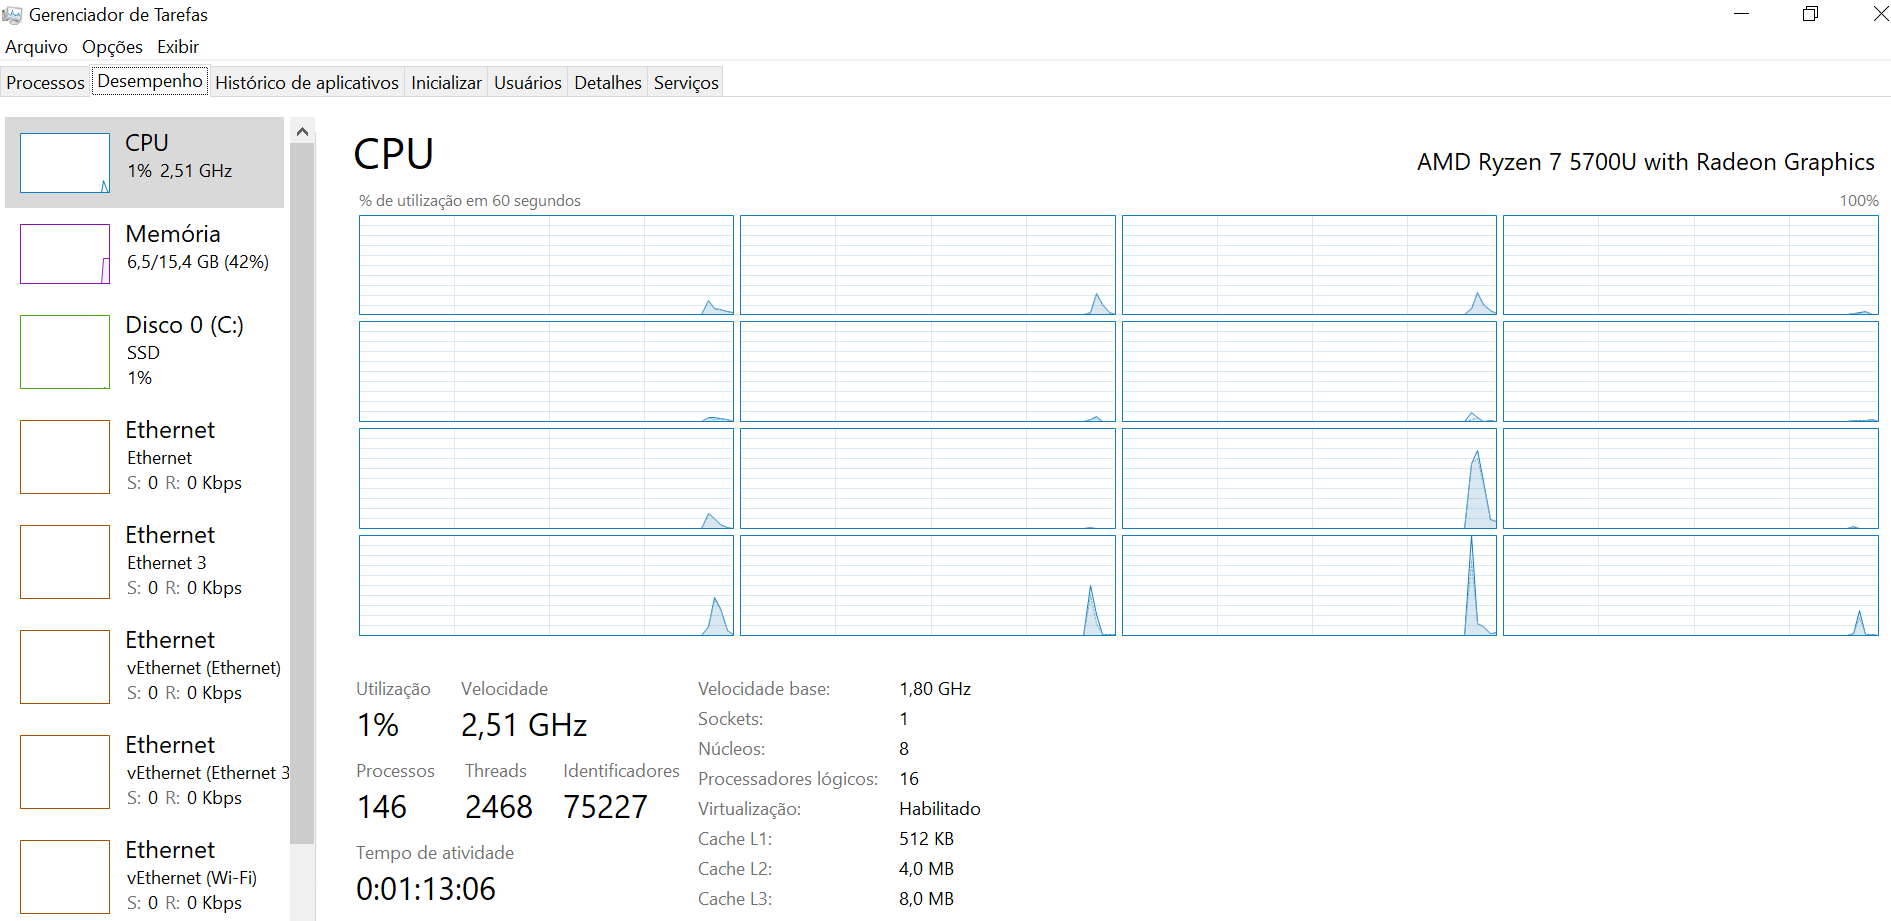Click the 2,51 GHz Velocidade value
Image resolution: width=1891 pixels, height=921 pixels.
[524, 725]
